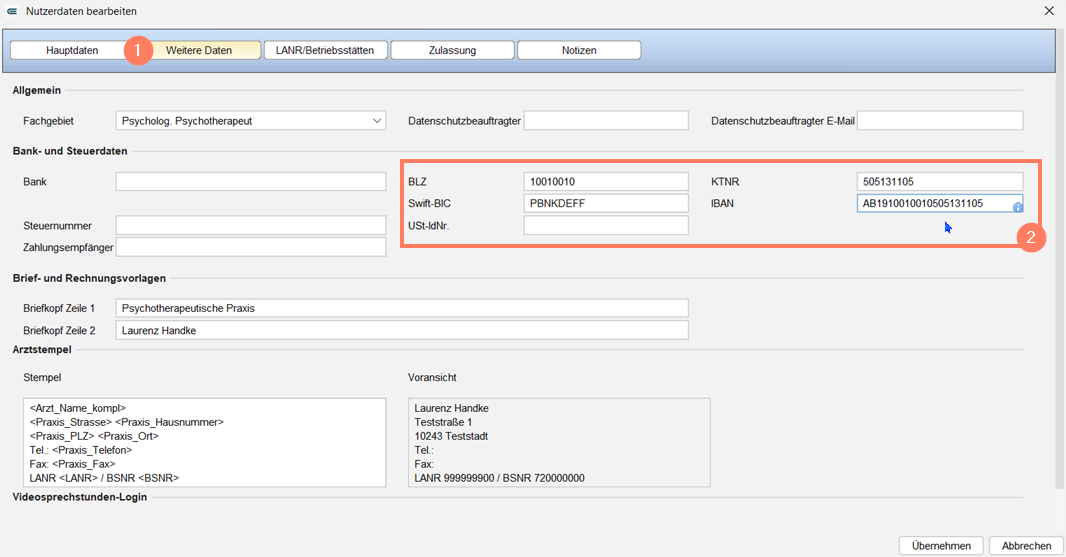Click the app icon in the title bar
The height and width of the screenshot is (557, 1066).
12,12
